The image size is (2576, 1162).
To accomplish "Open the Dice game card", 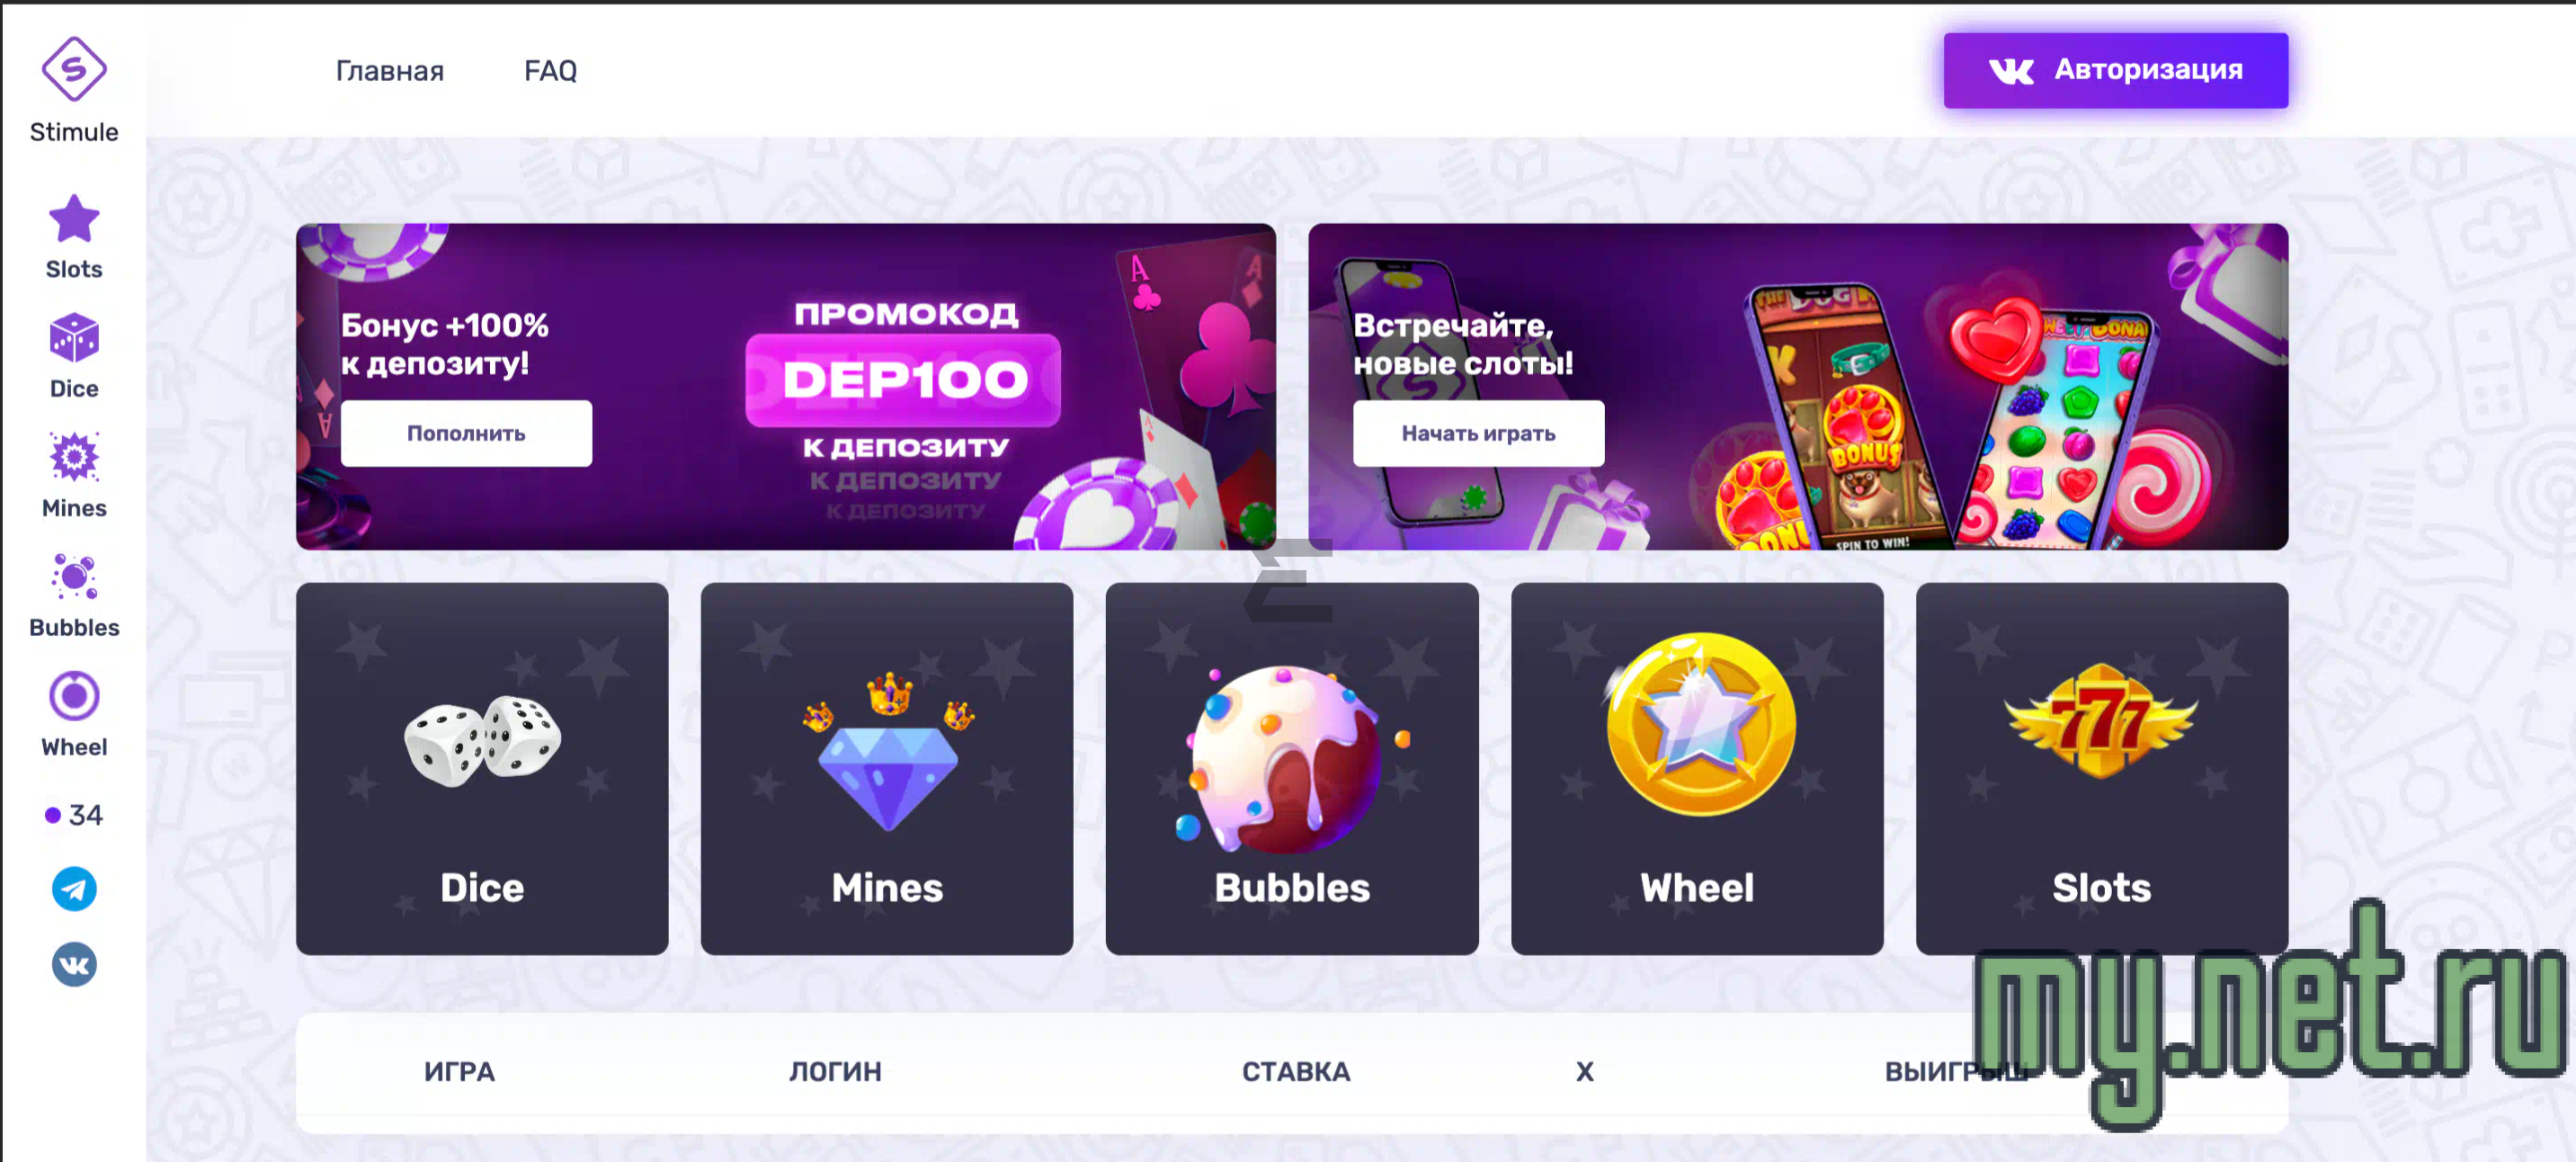I will click(482, 769).
